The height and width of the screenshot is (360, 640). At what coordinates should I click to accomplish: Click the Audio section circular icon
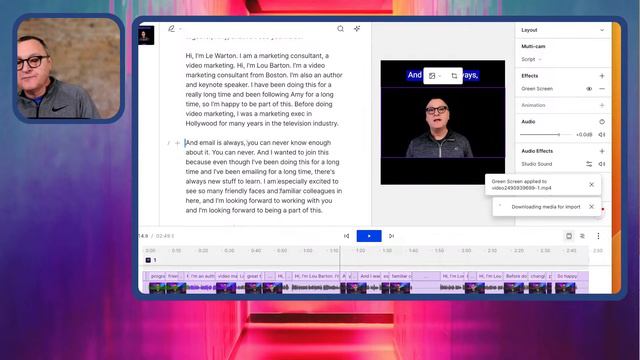[x=602, y=122]
